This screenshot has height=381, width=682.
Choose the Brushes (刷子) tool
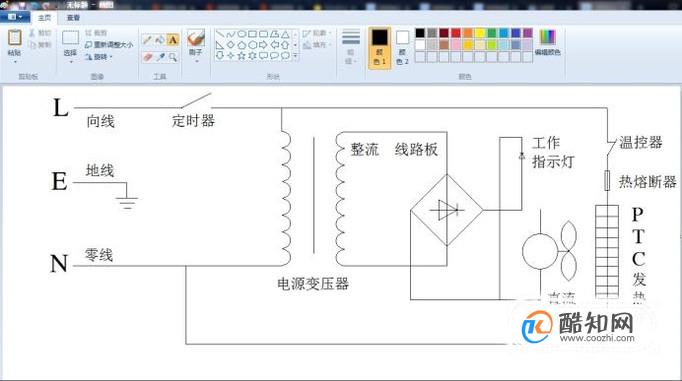coord(196,43)
